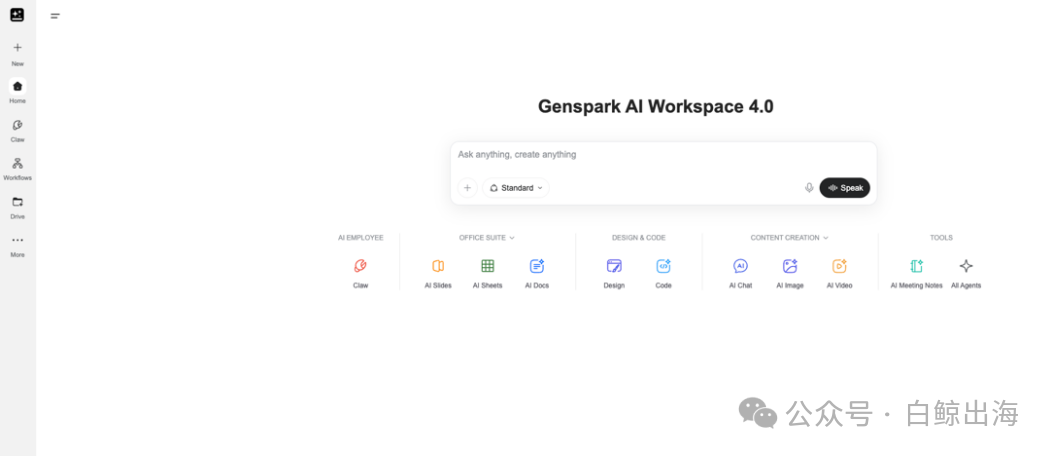Viewport: 1052px width, 456px height.
Task: Click the microphone icon in prompt box
Action: point(809,188)
